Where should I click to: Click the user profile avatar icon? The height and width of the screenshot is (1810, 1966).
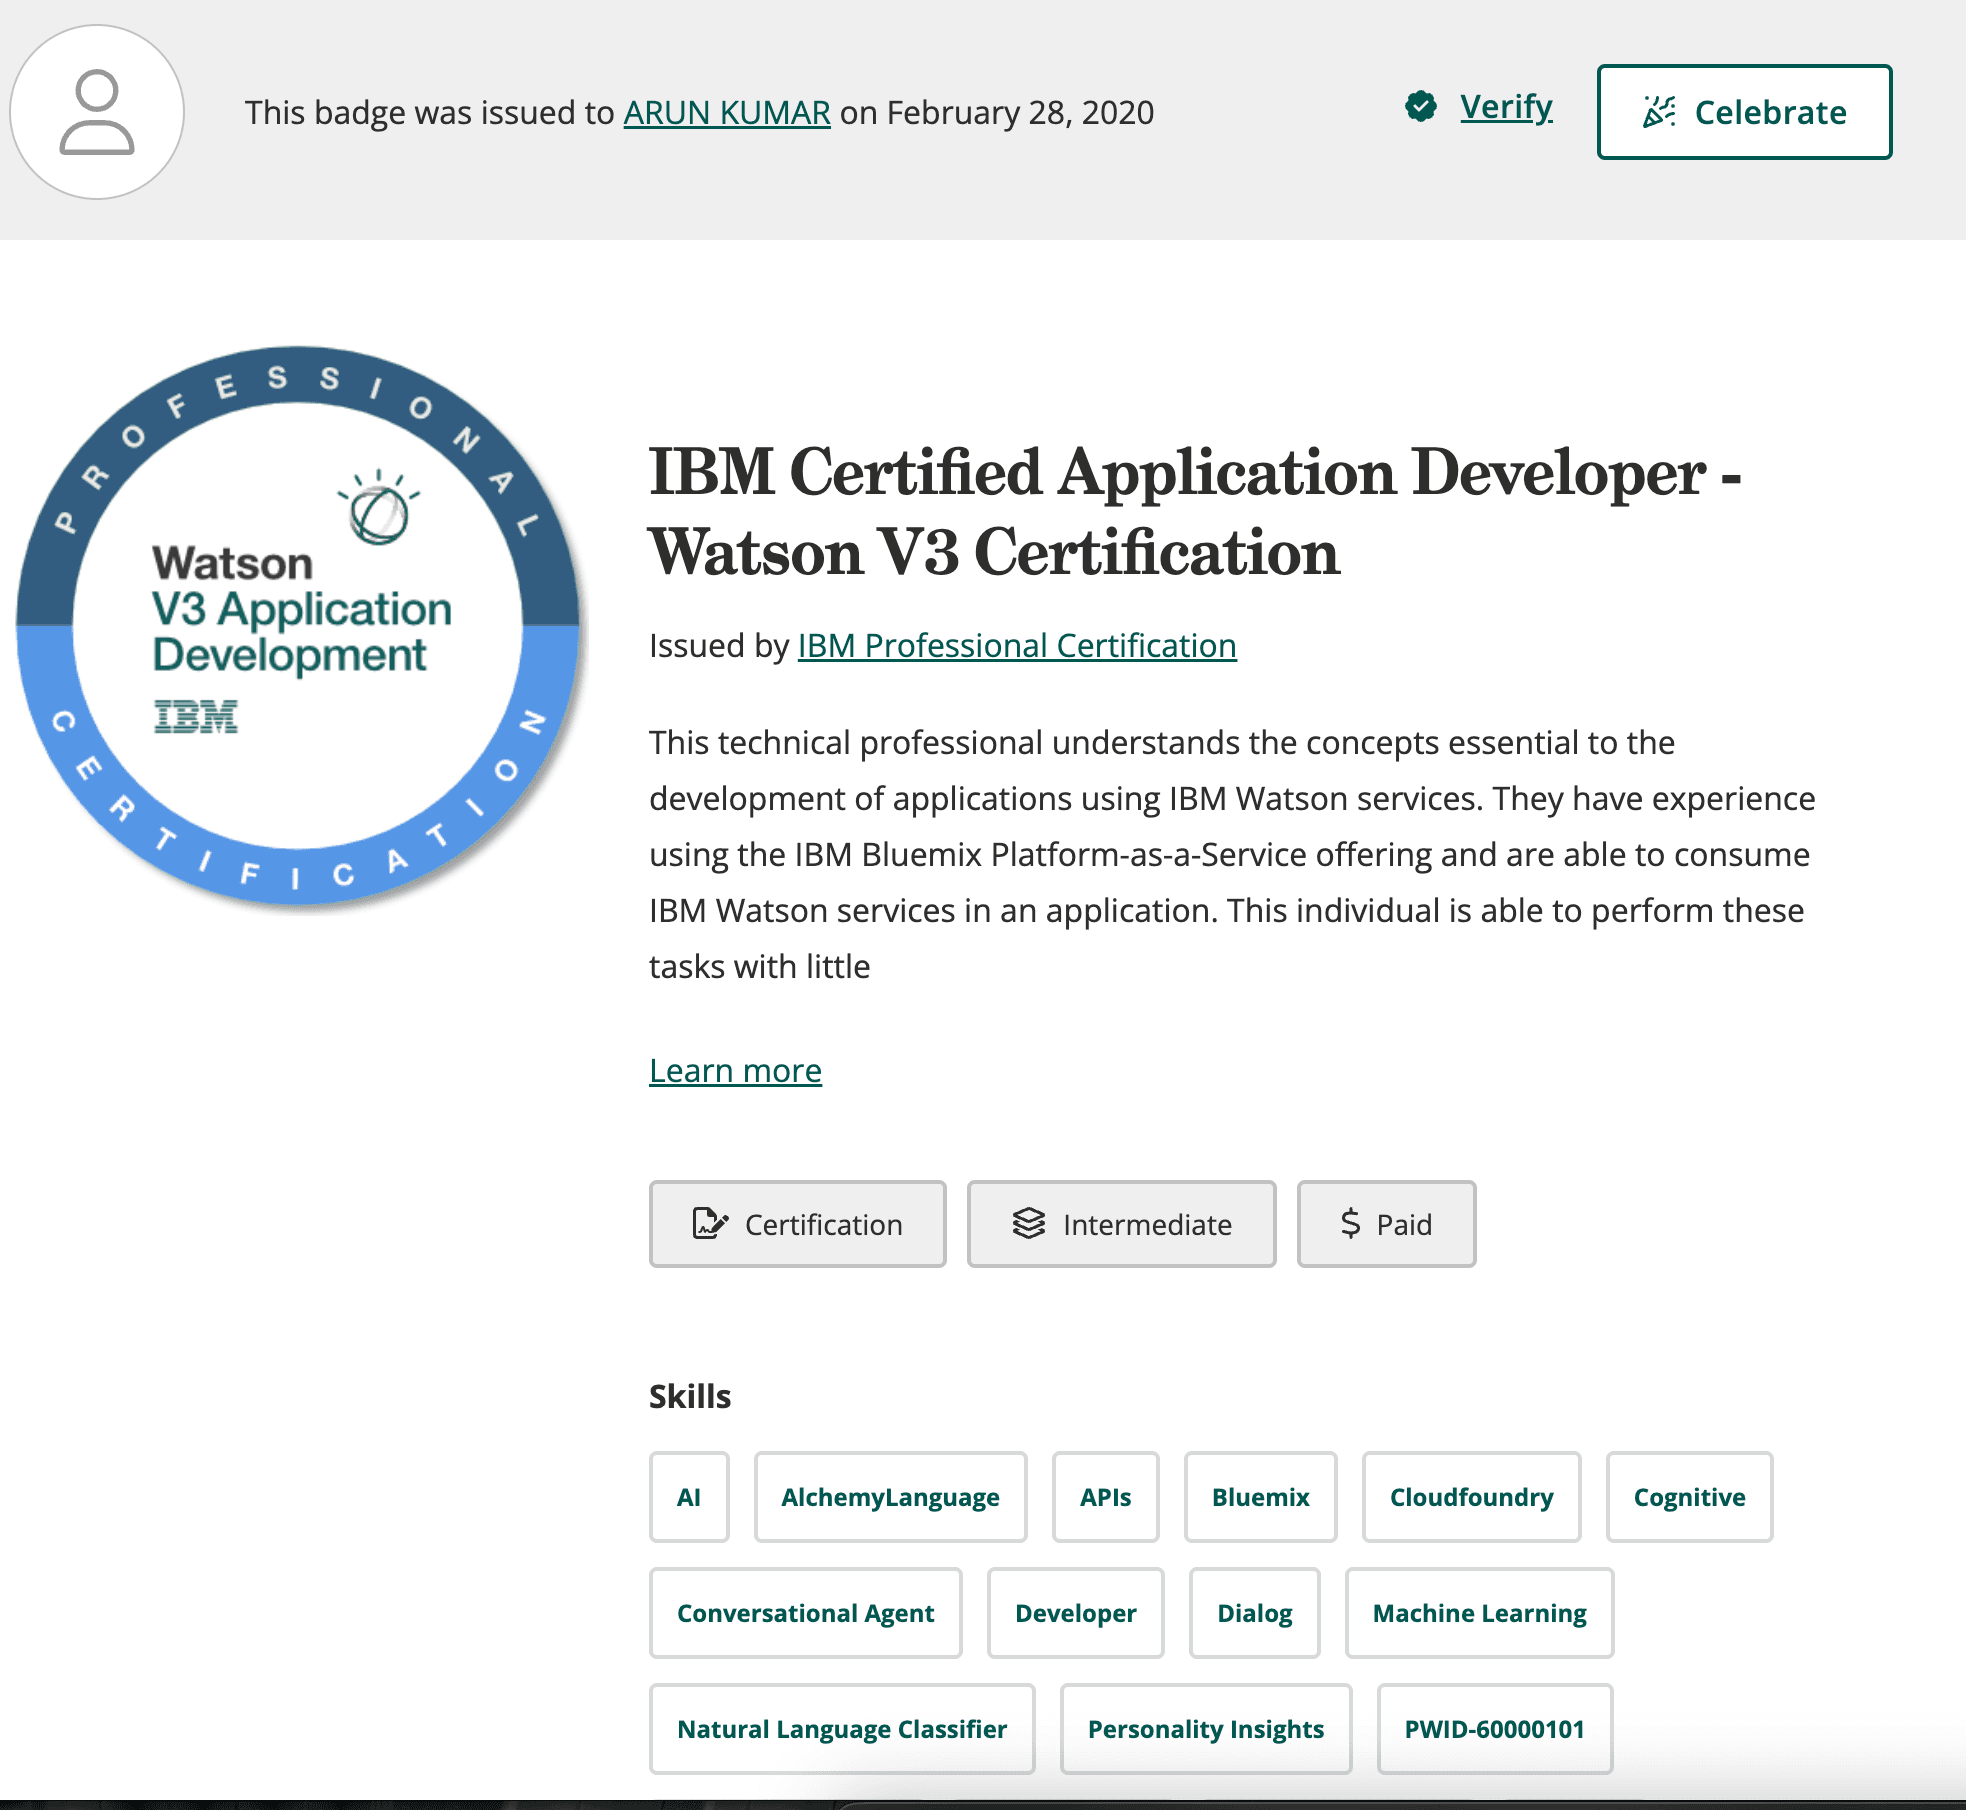(97, 112)
